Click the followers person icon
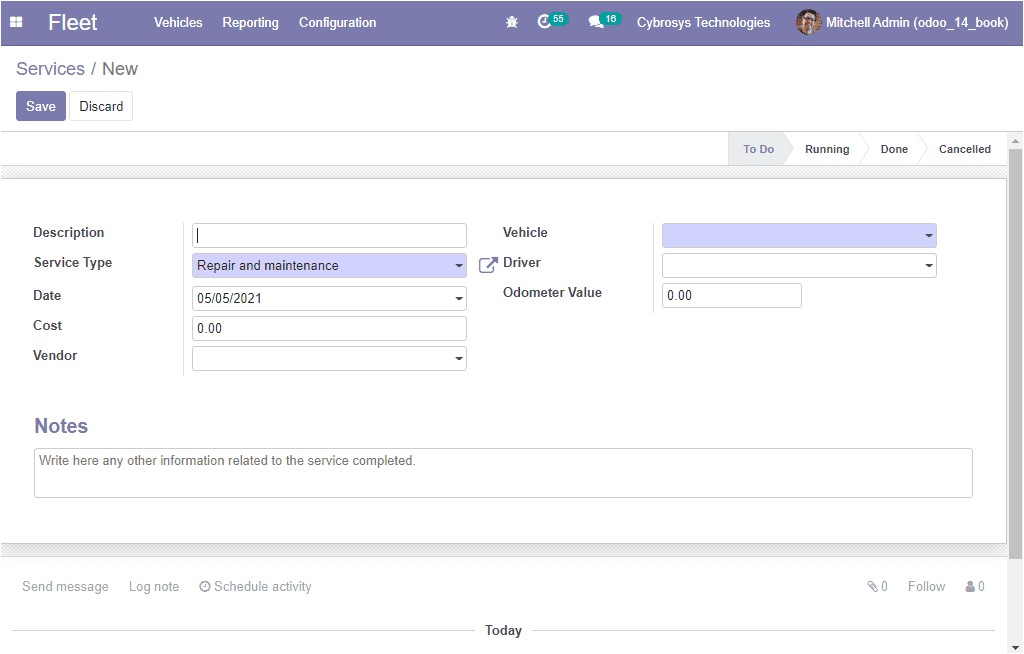1024x654 pixels. tap(970, 587)
